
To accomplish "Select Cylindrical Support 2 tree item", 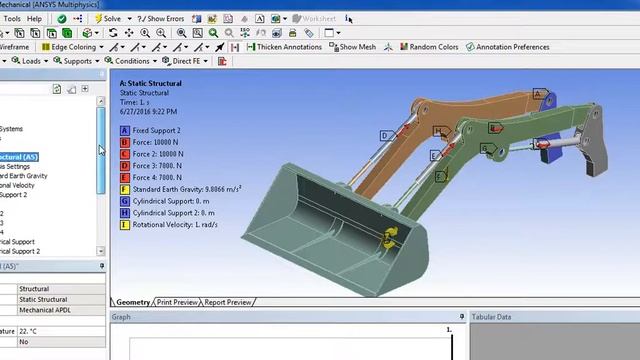I will pyautogui.click(x=20, y=251).
